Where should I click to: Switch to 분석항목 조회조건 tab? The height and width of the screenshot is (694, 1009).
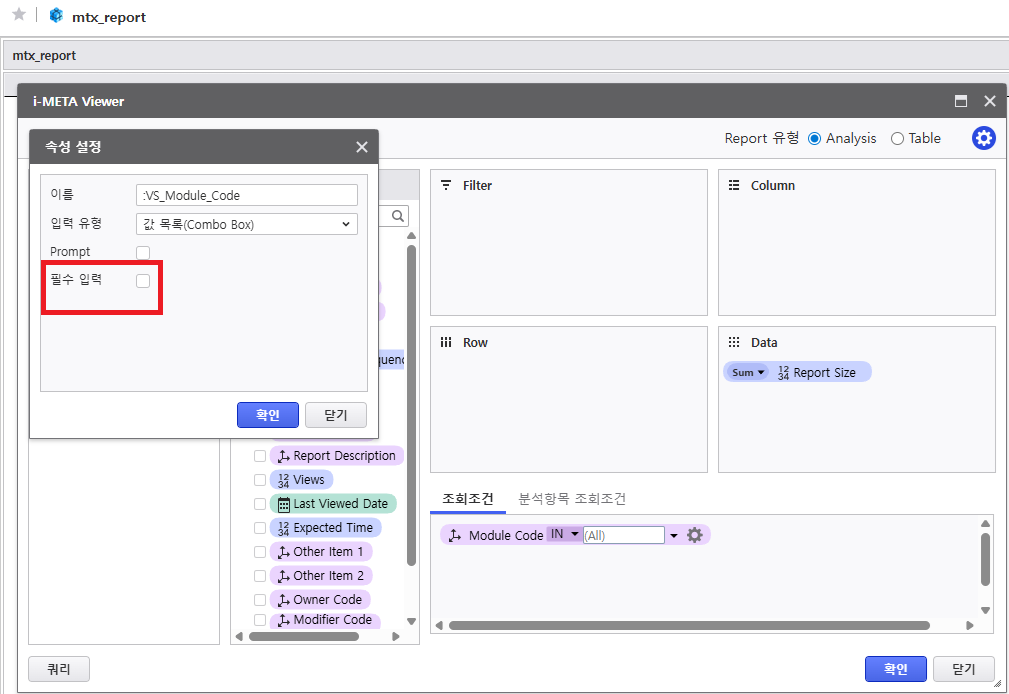571,499
